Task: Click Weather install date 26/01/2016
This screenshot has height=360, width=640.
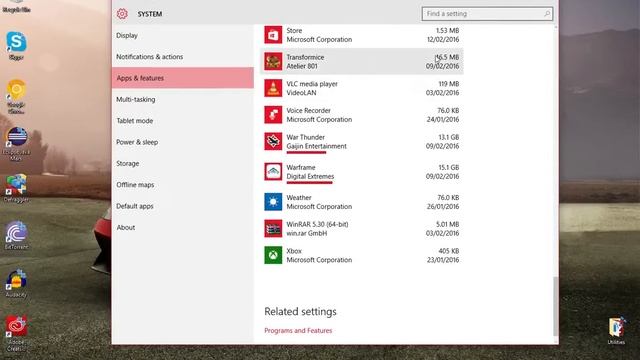Action: coord(443,207)
